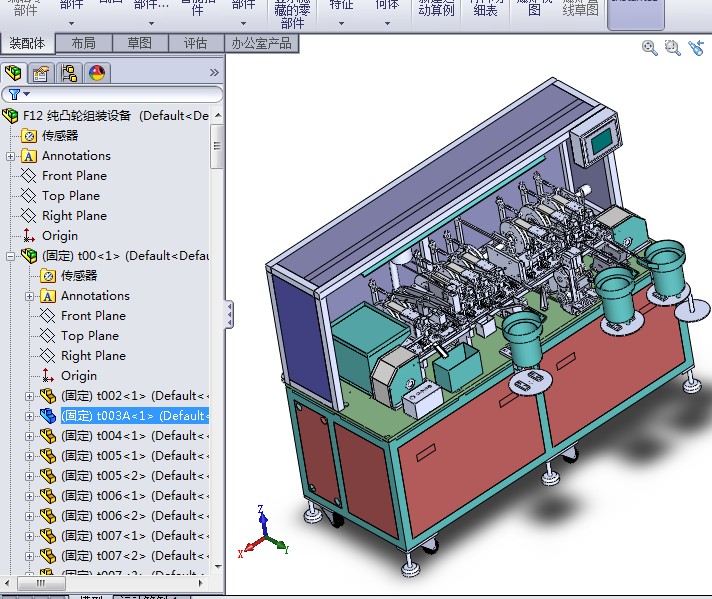The height and width of the screenshot is (599, 712).
Task: Open the ConfigurationManager tab icon
Action: [69, 73]
